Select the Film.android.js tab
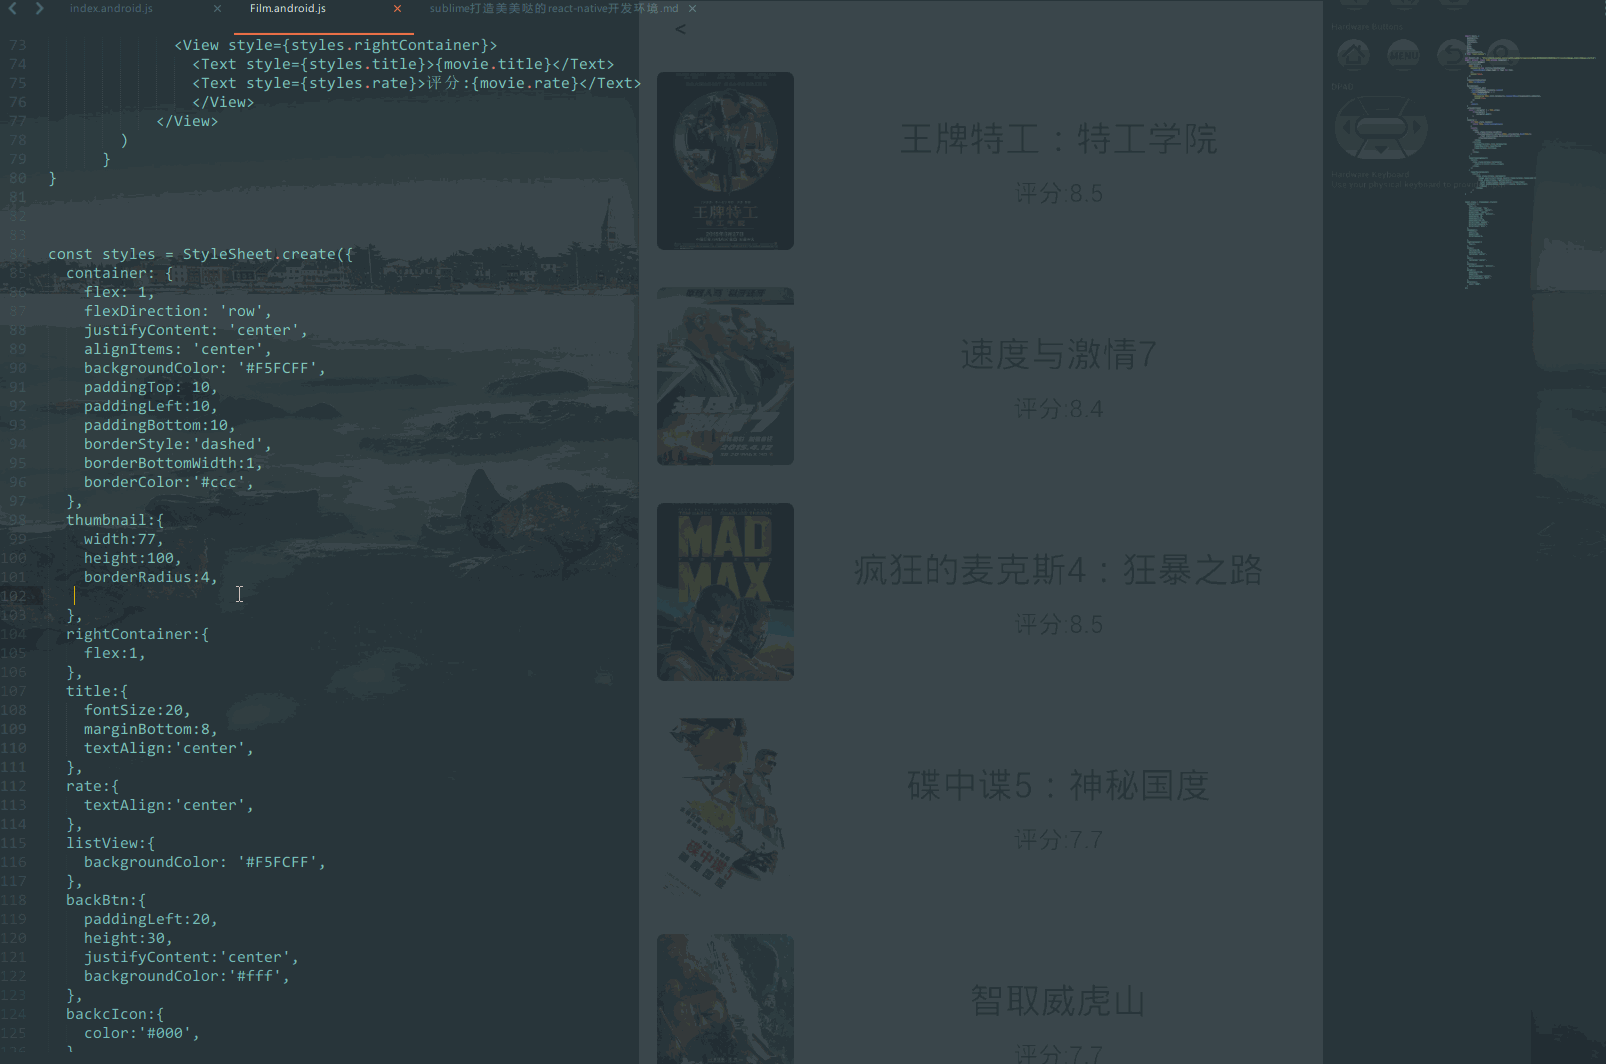Image resolution: width=1606 pixels, height=1064 pixels. point(288,8)
